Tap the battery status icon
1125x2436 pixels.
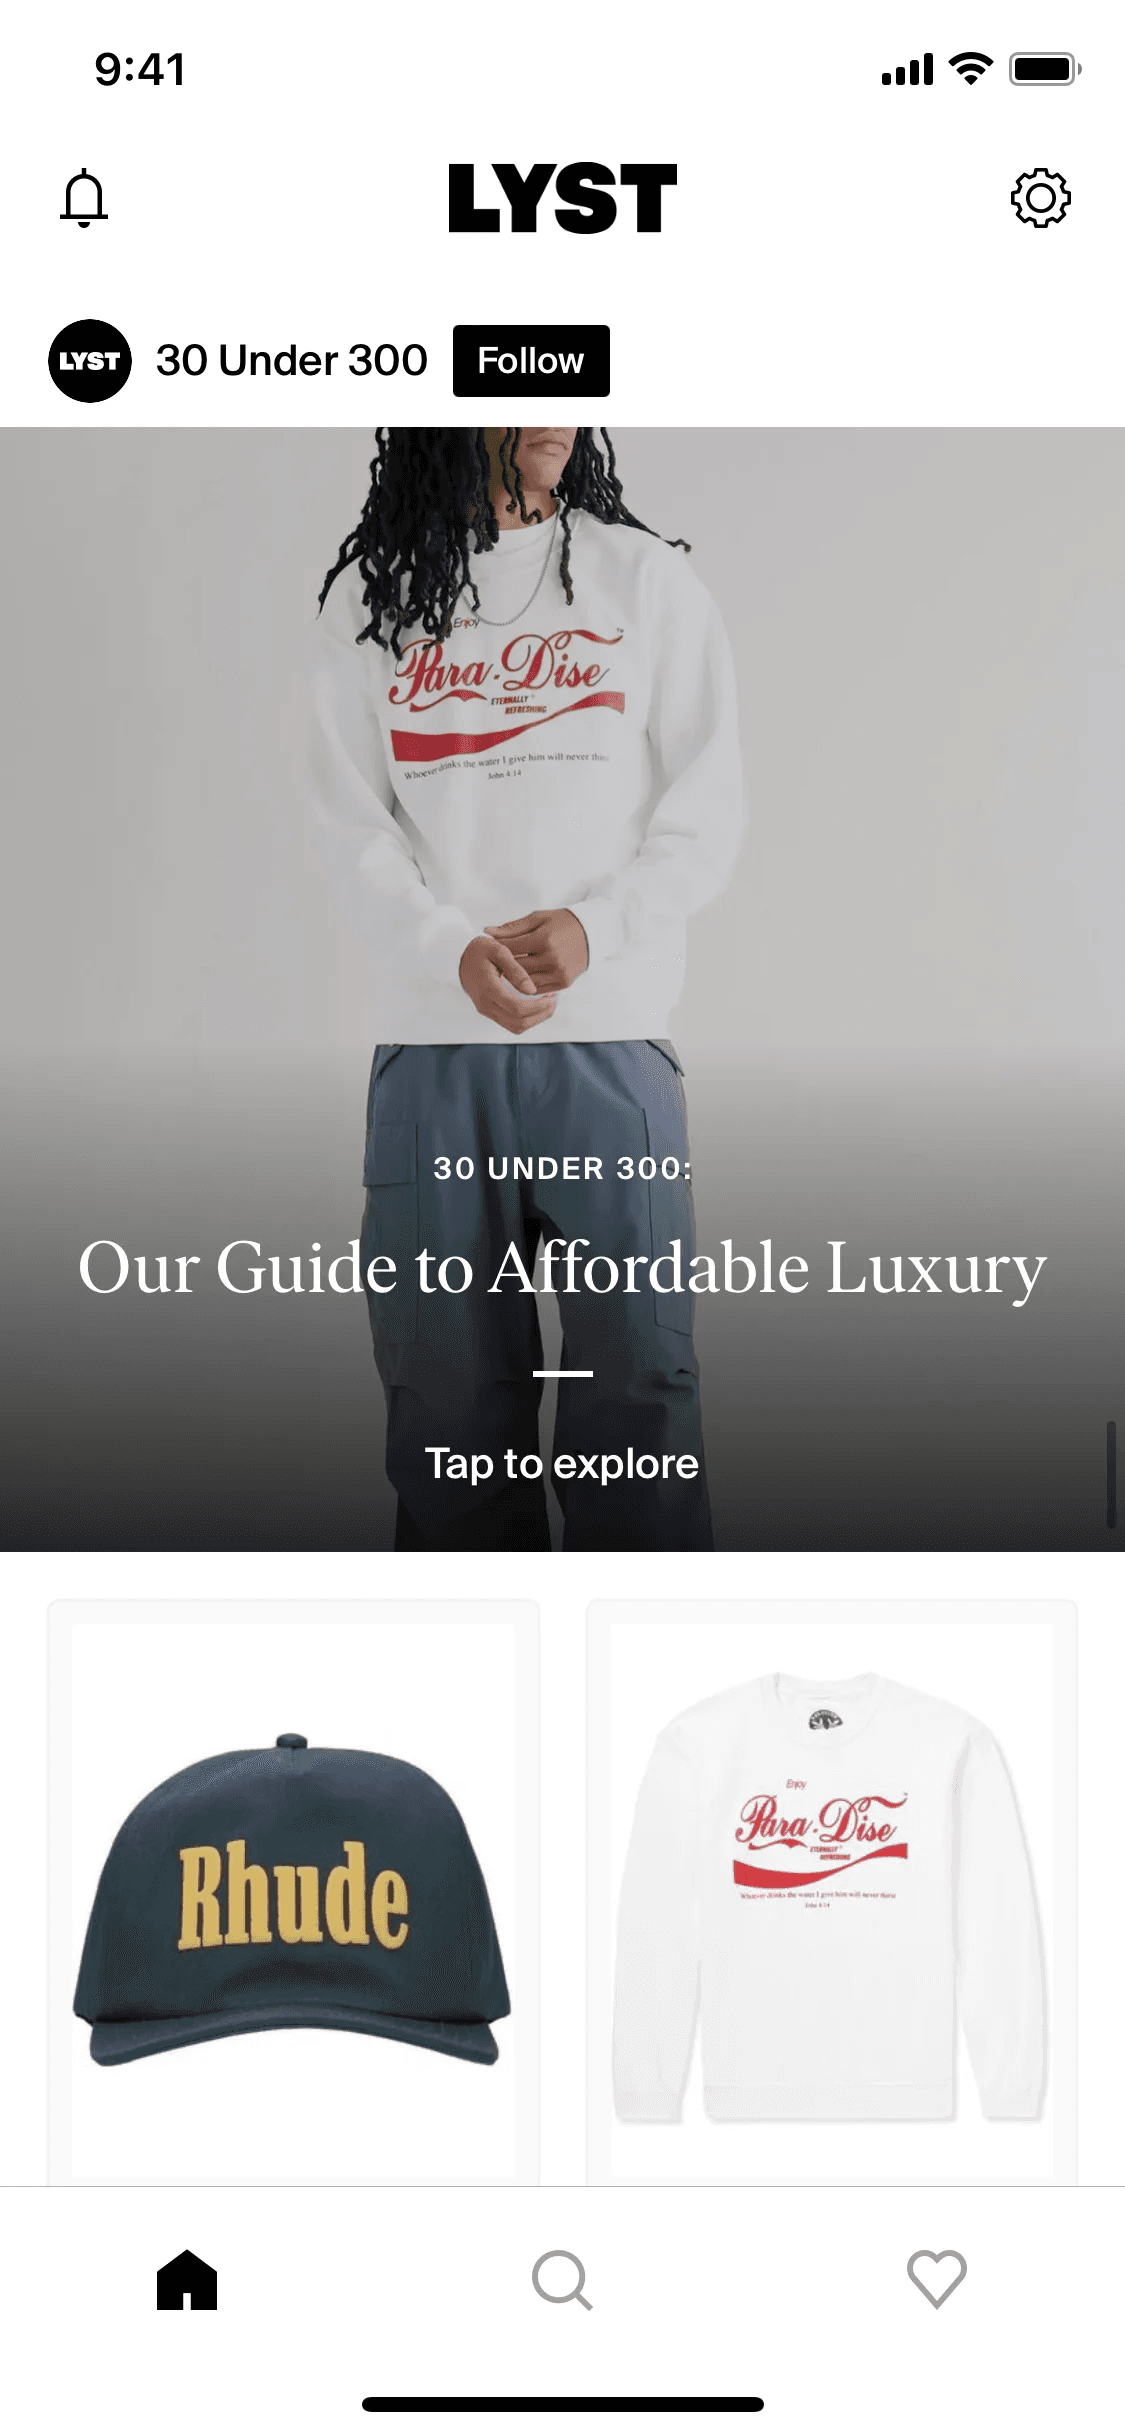pyautogui.click(x=1045, y=69)
